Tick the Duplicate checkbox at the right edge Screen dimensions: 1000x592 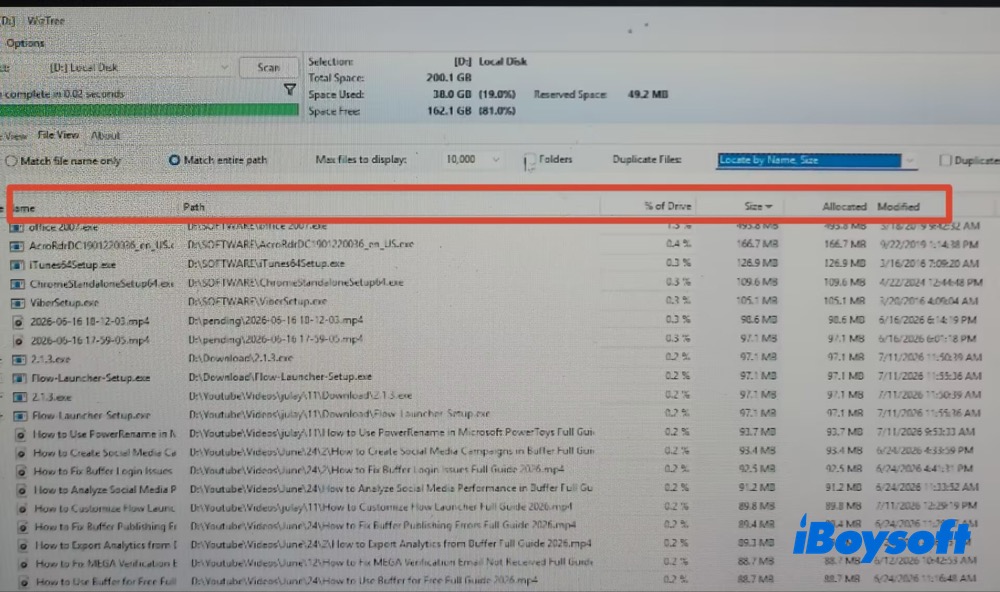[x=945, y=160]
